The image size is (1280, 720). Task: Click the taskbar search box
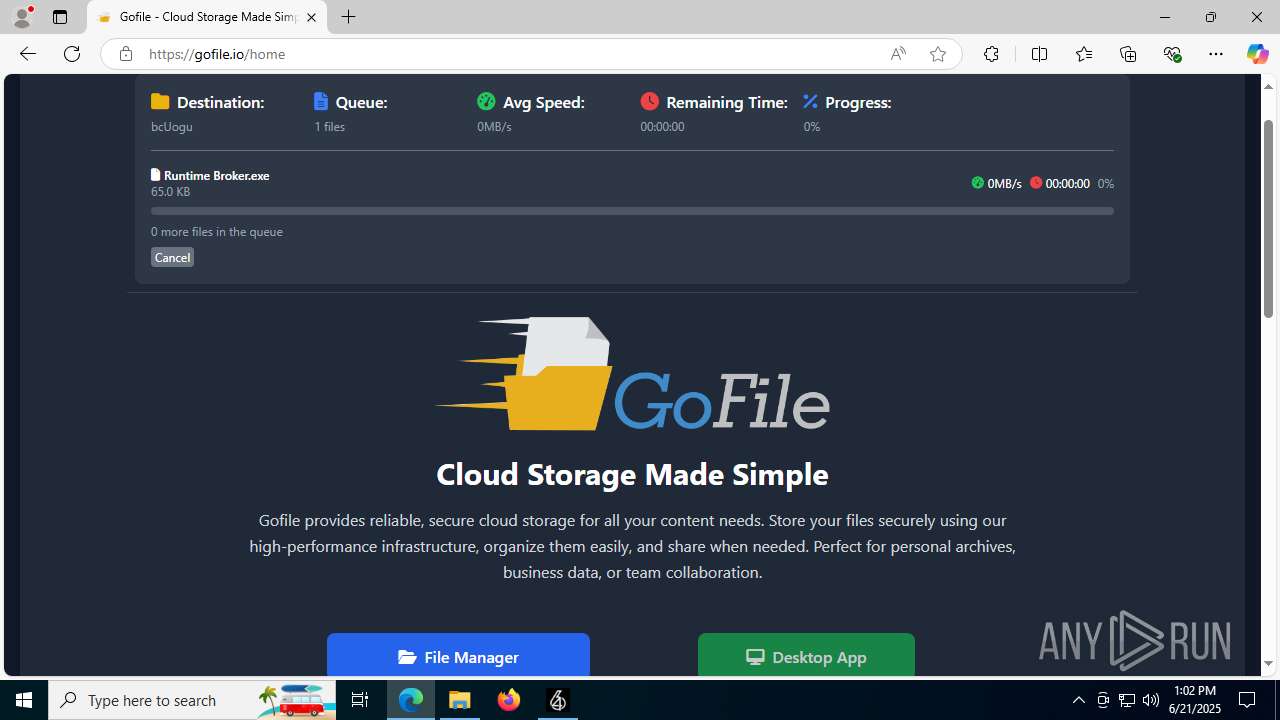(x=192, y=700)
